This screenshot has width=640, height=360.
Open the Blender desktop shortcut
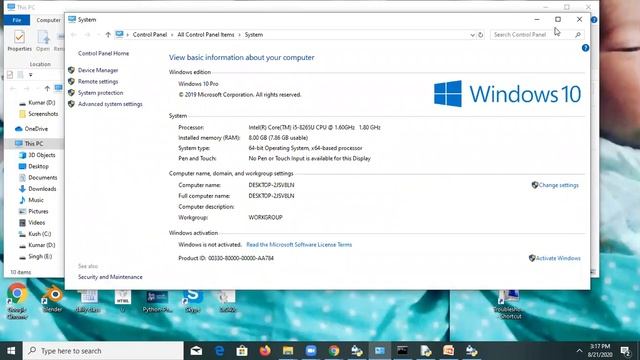point(53,299)
